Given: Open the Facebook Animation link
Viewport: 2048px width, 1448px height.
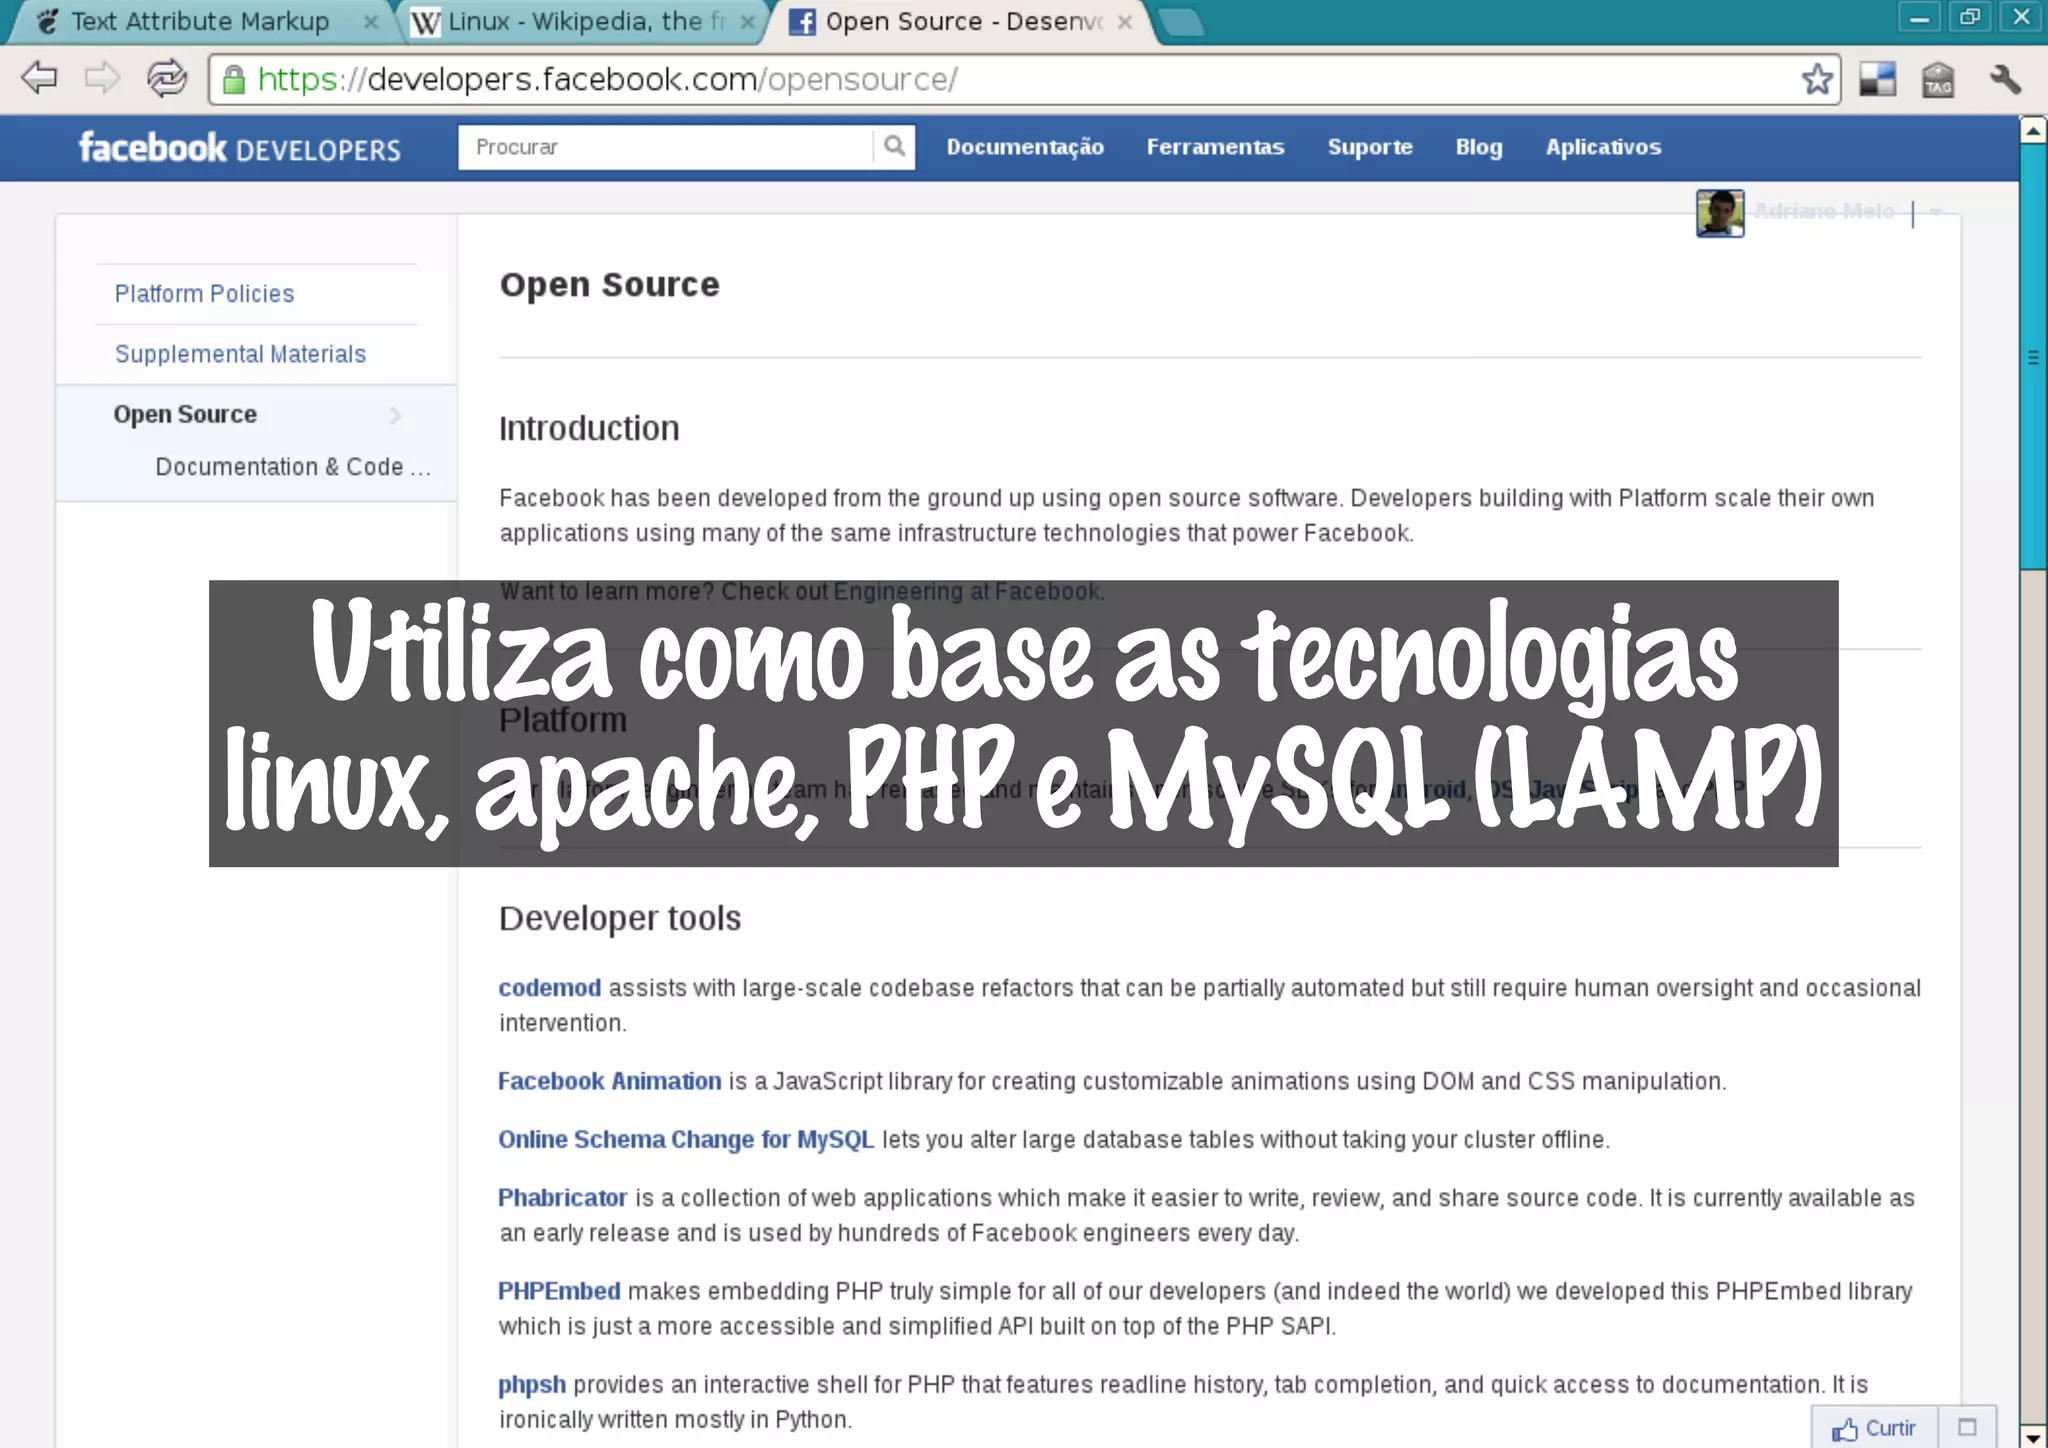Looking at the screenshot, I should pos(610,1081).
